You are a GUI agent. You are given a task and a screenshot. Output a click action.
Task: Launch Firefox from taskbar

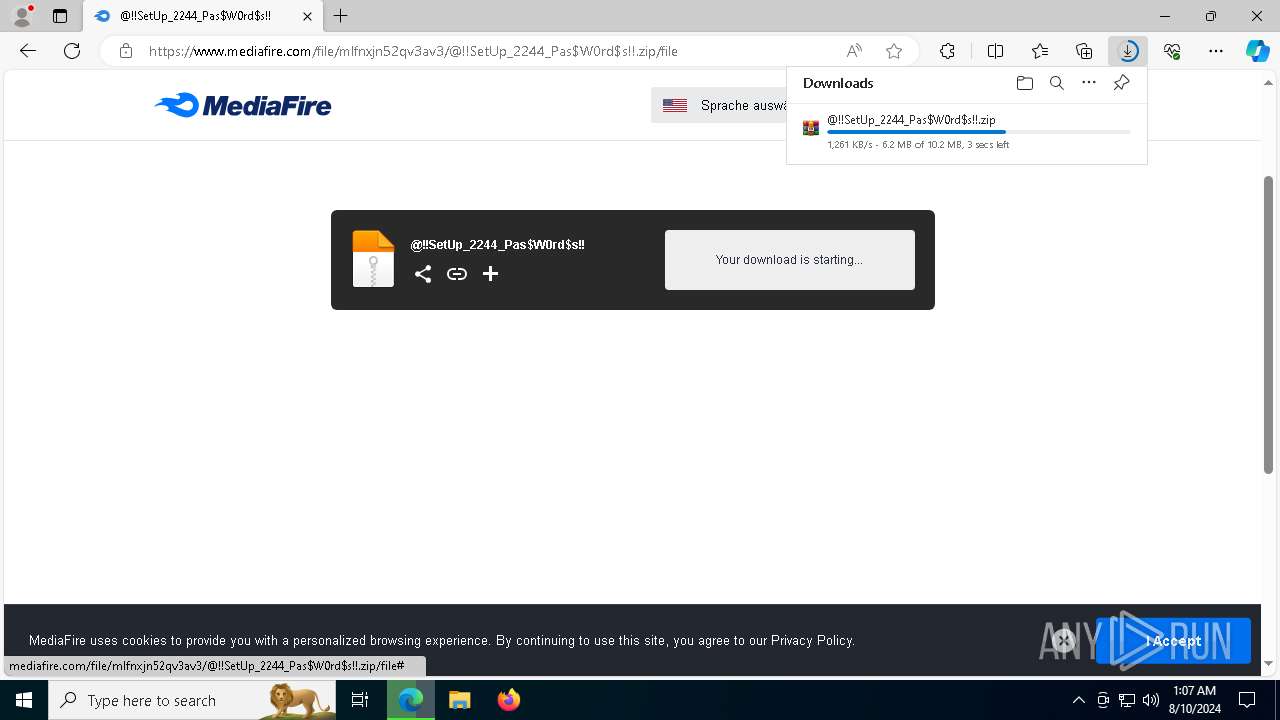click(509, 700)
